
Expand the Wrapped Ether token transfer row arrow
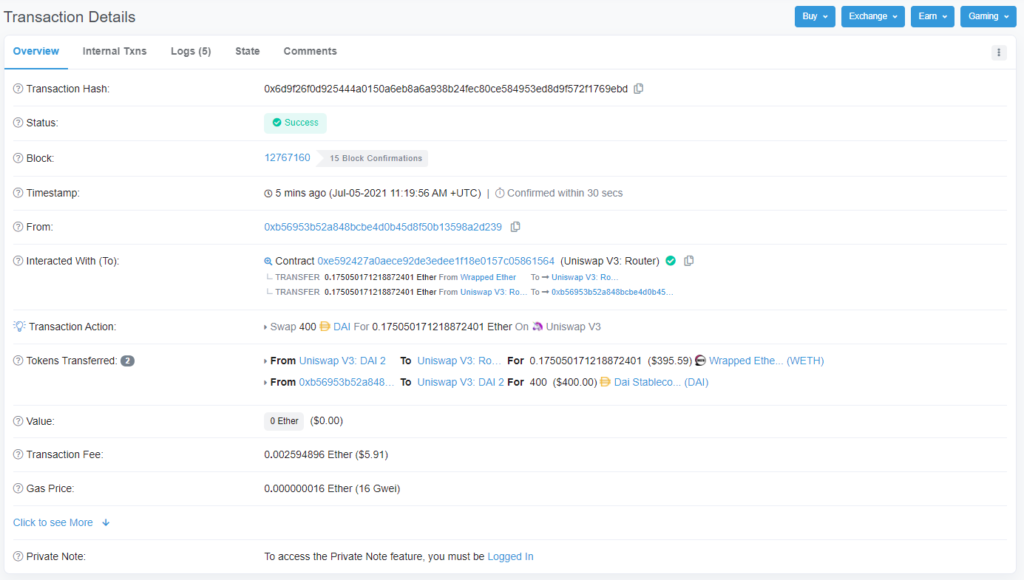(265, 361)
